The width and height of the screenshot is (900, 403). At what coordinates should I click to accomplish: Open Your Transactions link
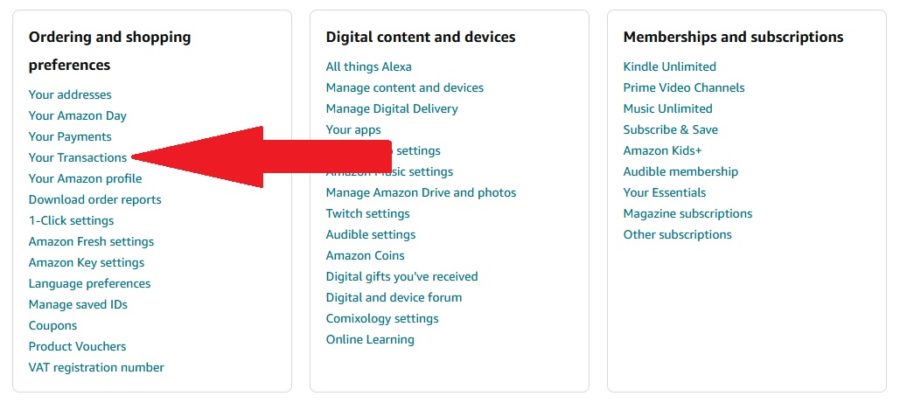coord(77,157)
